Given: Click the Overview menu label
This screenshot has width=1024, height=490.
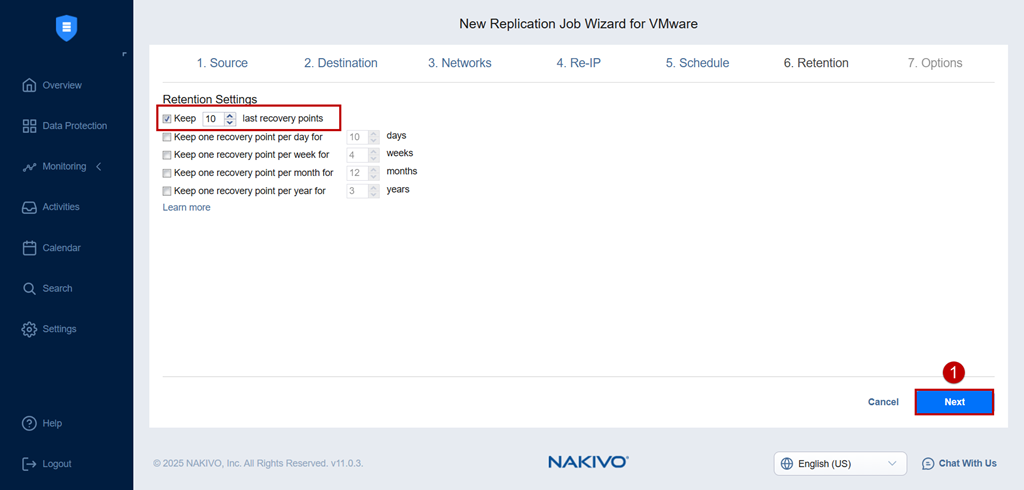Looking at the screenshot, I should tap(62, 85).
